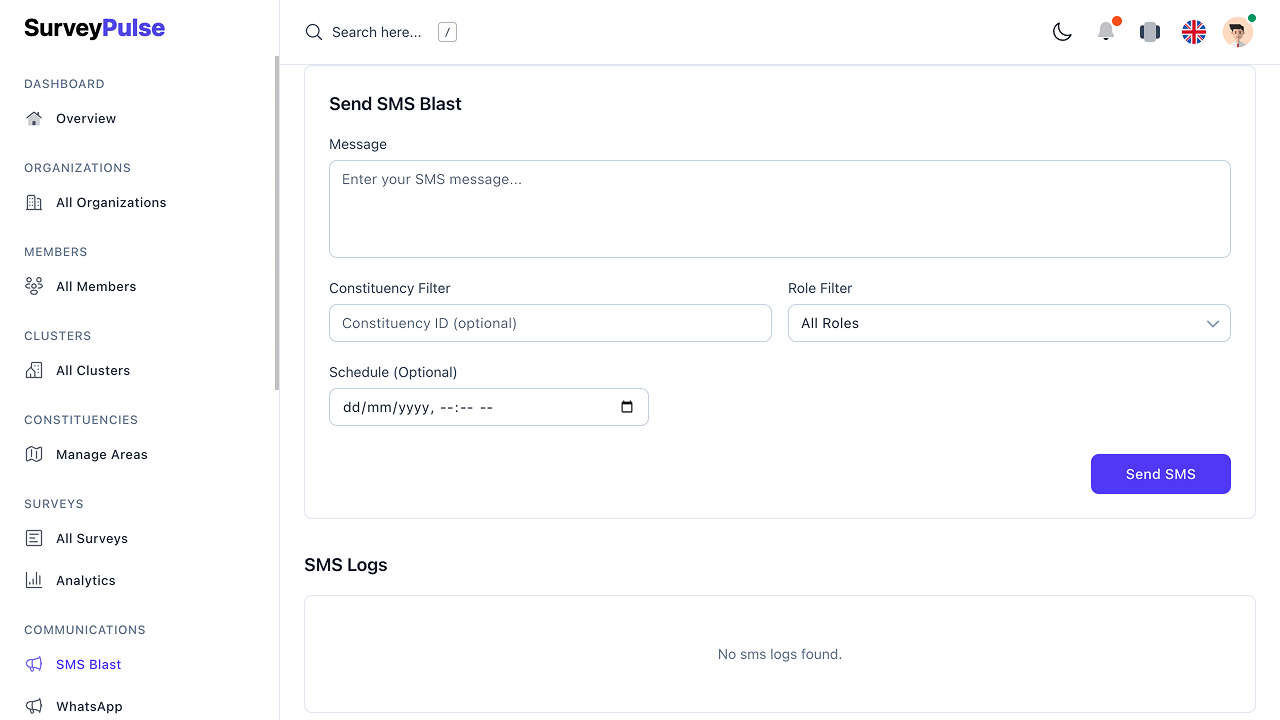The width and height of the screenshot is (1280, 720).
Task: Click the UK flag language selector
Action: coord(1194,32)
